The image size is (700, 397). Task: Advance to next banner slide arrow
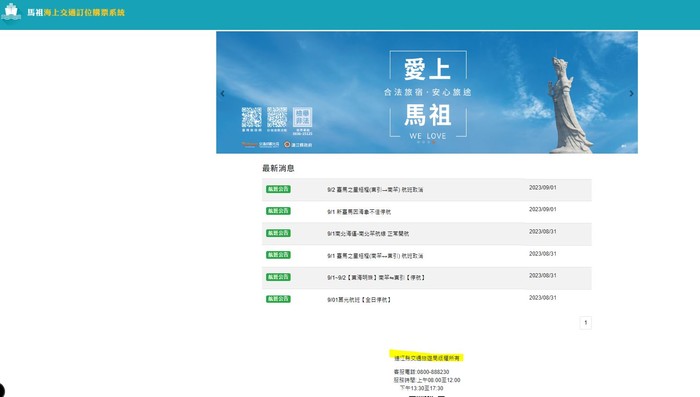[x=631, y=93]
